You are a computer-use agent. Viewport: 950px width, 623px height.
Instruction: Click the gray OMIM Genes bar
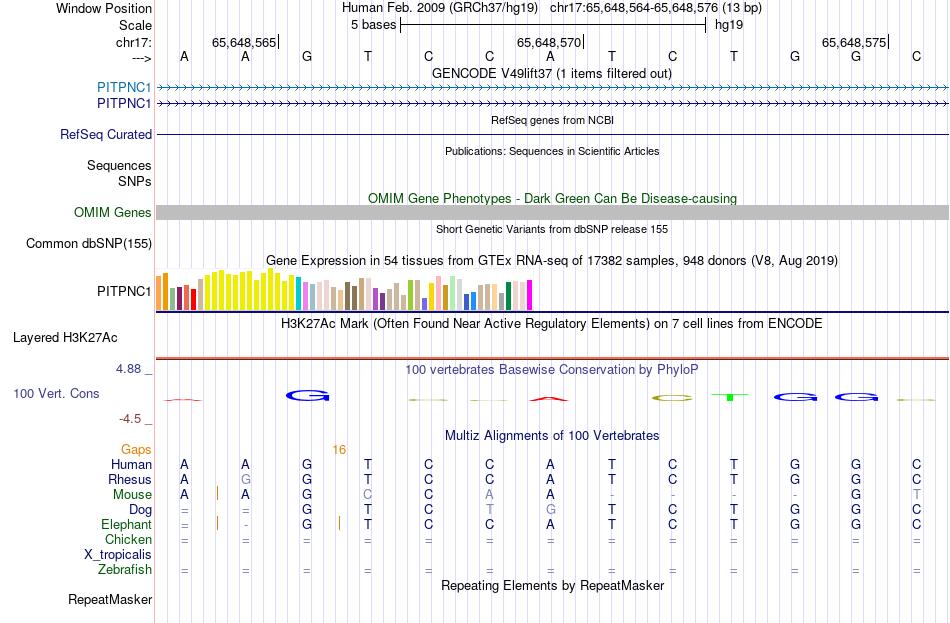point(553,212)
